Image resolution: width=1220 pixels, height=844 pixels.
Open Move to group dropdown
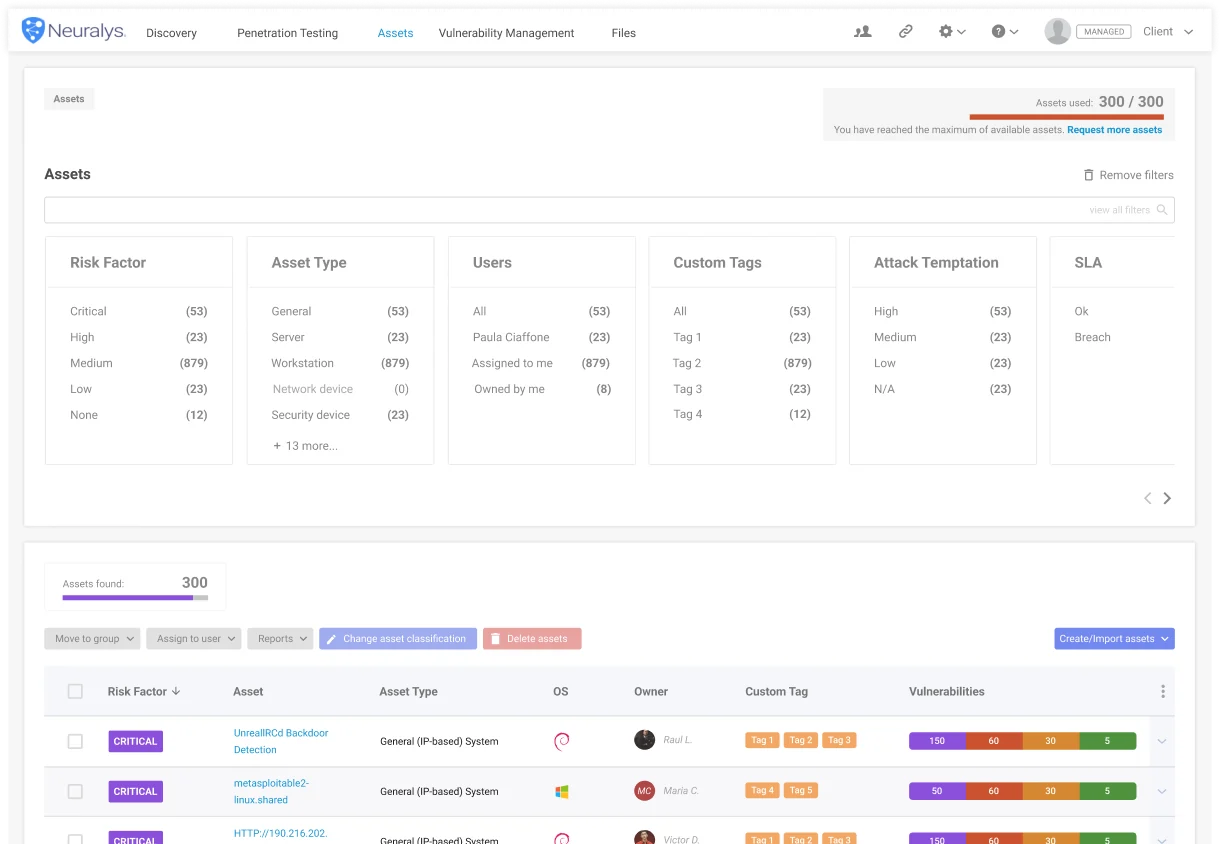92,639
